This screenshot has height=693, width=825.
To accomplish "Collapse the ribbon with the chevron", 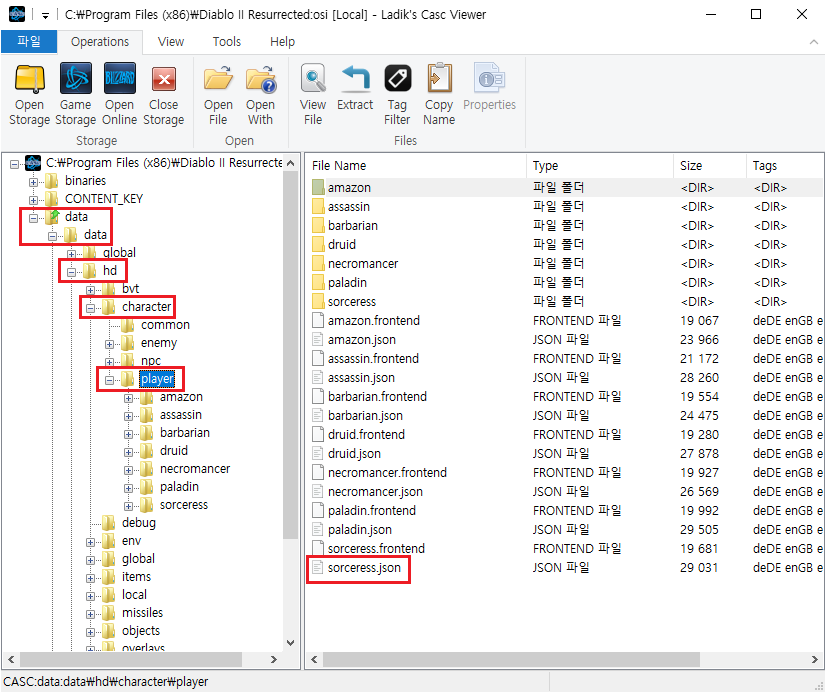I will [813, 42].
